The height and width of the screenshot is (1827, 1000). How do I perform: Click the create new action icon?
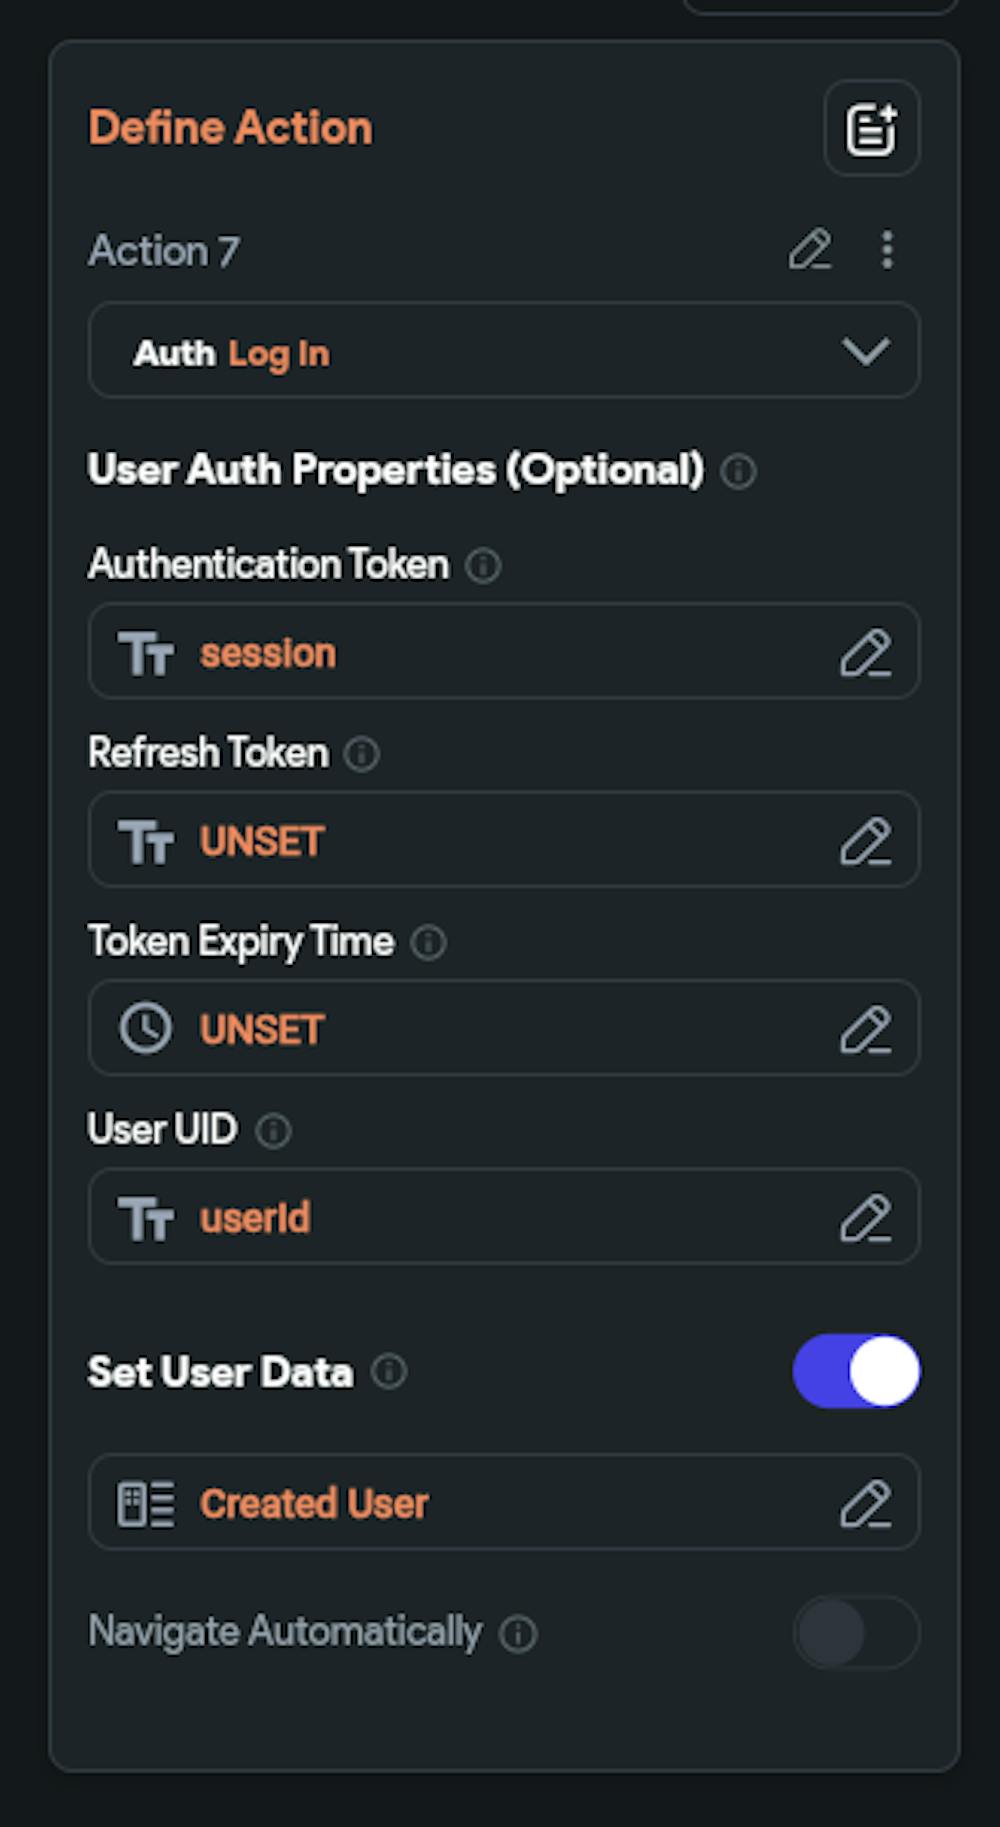coord(869,129)
